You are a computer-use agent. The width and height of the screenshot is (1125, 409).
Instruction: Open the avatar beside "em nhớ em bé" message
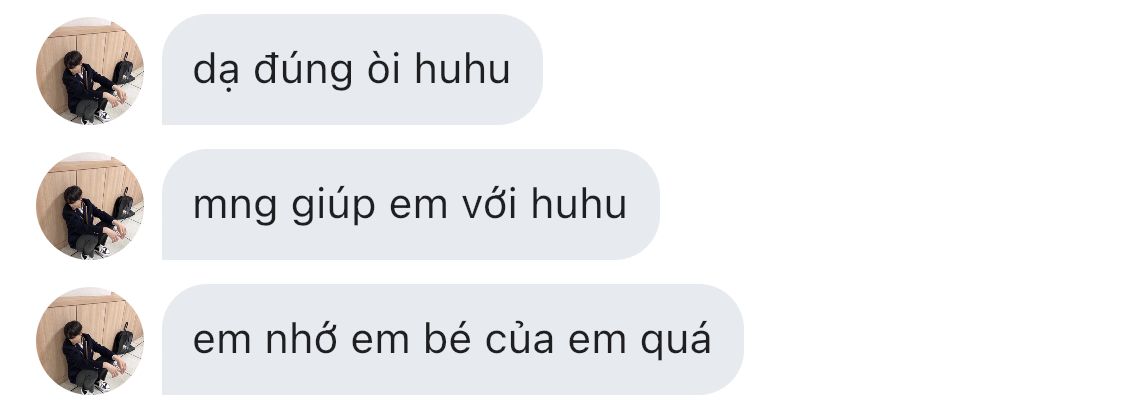[x=90, y=340]
